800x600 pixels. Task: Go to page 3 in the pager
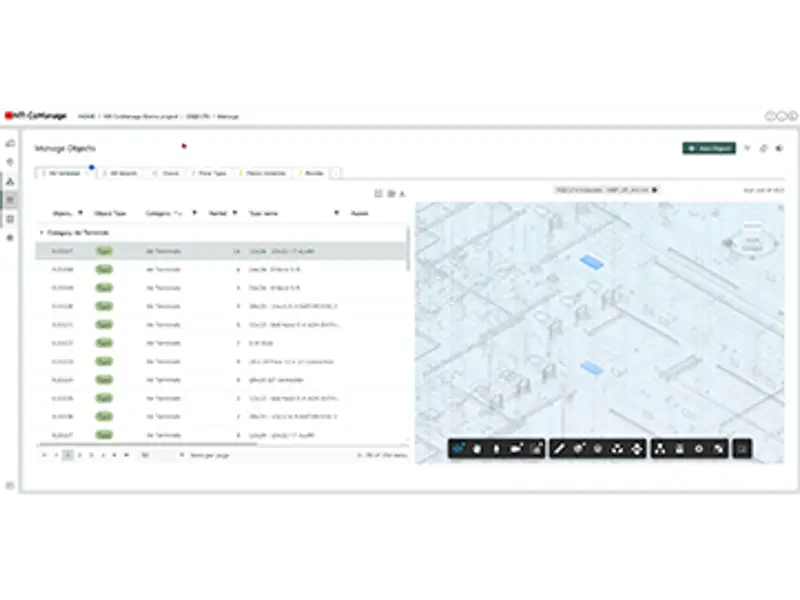pos(91,455)
